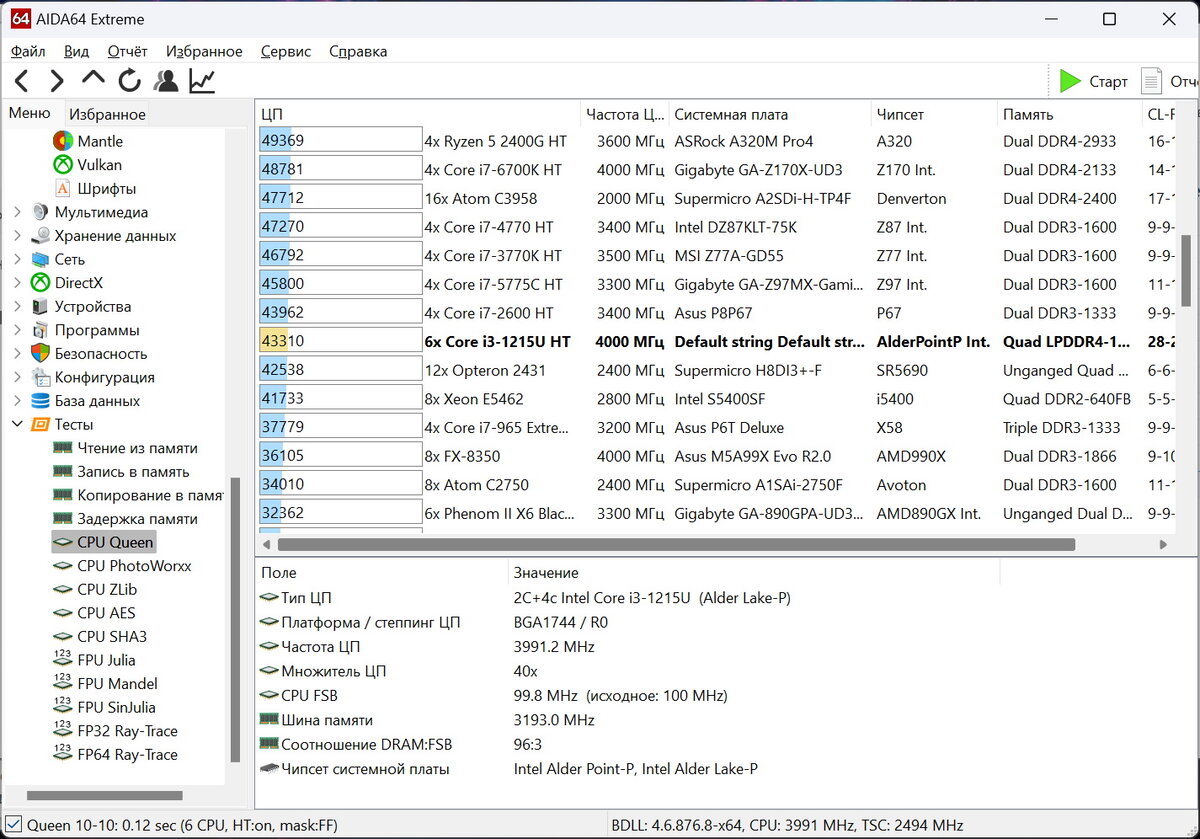This screenshot has width=1200, height=839.
Task: Click the Устройства devices icon
Action: point(40,306)
